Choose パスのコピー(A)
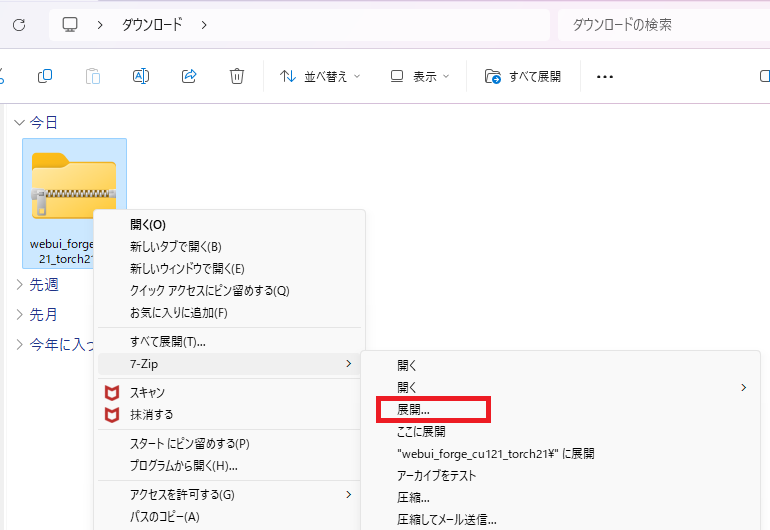Image resolution: width=770 pixels, height=530 pixels. [229, 517]
